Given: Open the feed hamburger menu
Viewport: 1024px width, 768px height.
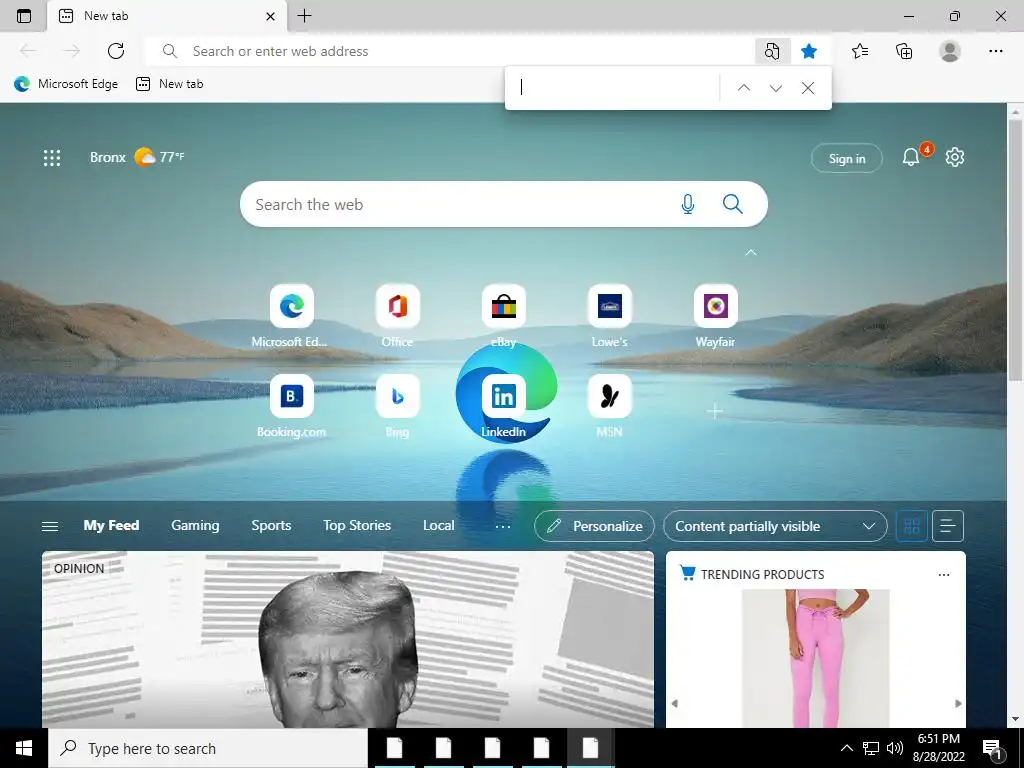Looking at the screenshot, I should [x=50, y=526].
